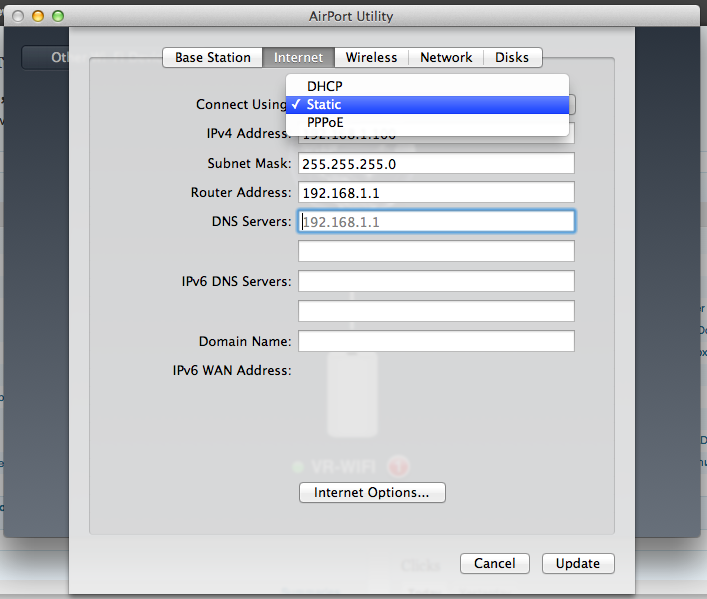Open the Wireless tab
Image resolution: width=707 pixels, height=599 pixels.
coord(372,58)
